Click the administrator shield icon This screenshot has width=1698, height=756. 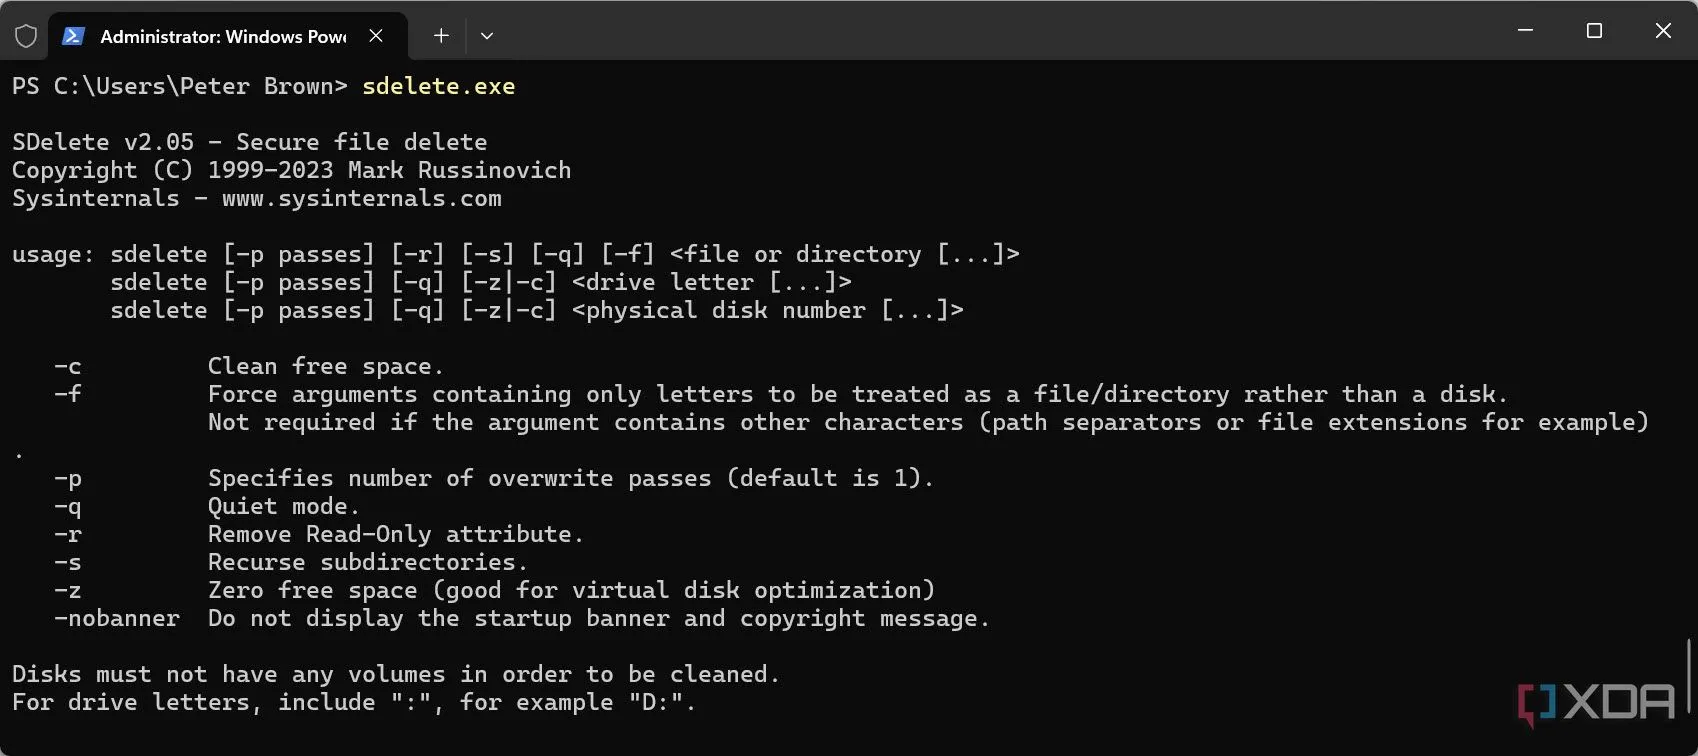26,36
